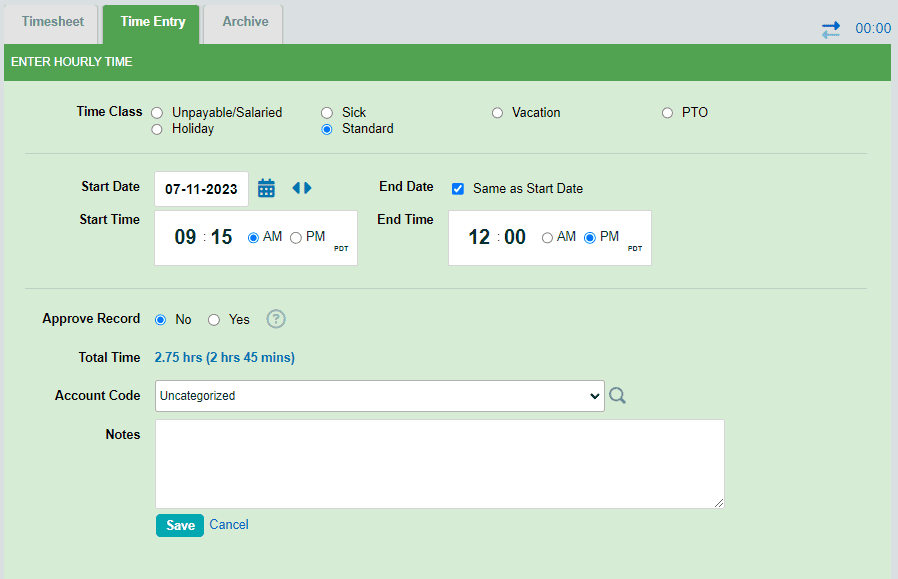The image size is (898, 579).
Task: Search account codes with magnifier icon
Action: point(617,396)
